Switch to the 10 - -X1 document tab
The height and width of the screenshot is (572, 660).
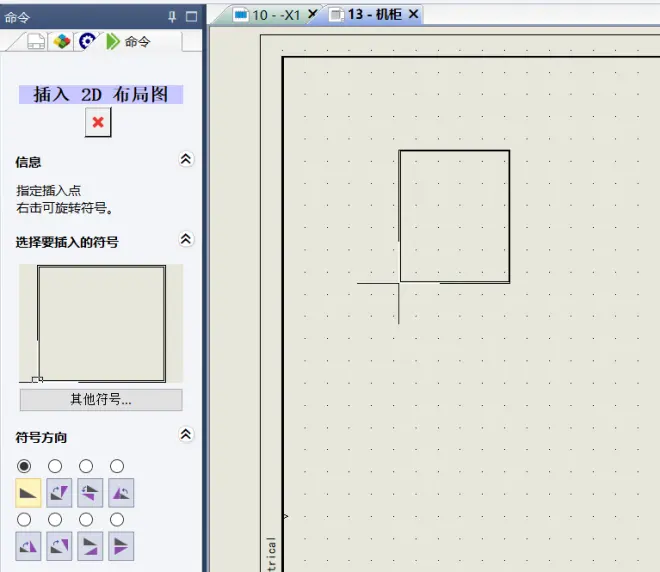point(267,15)
